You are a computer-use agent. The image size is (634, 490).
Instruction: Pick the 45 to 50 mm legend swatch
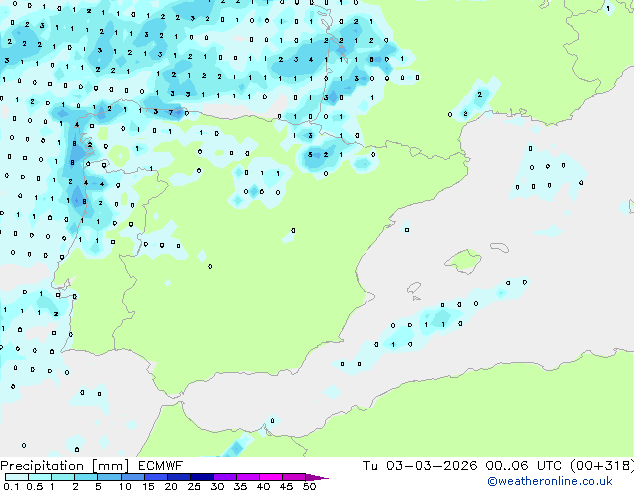[294, 477]
